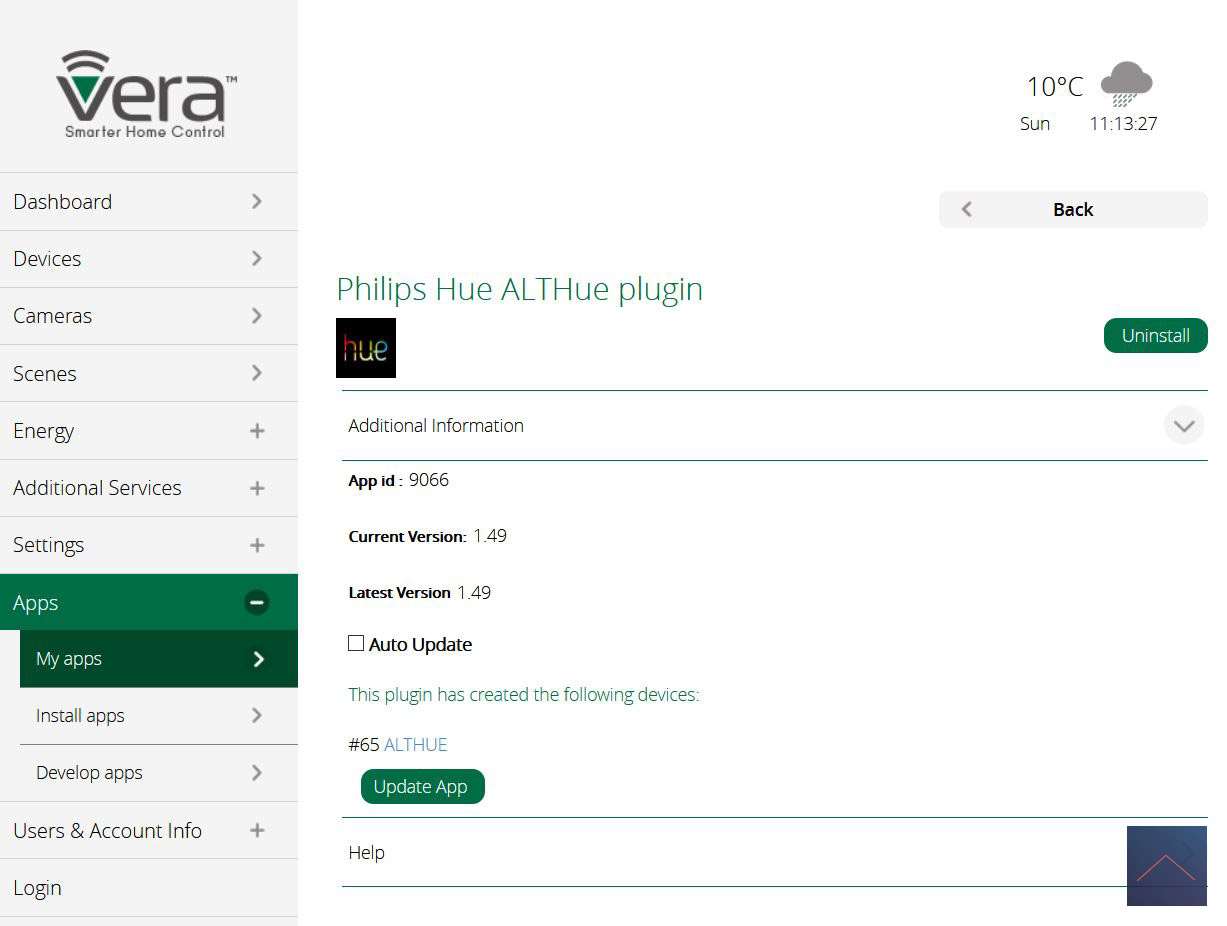Expand Users & Account Info
The height and width of the screenshot is (926, 1227).
click(x=257, y=830)
